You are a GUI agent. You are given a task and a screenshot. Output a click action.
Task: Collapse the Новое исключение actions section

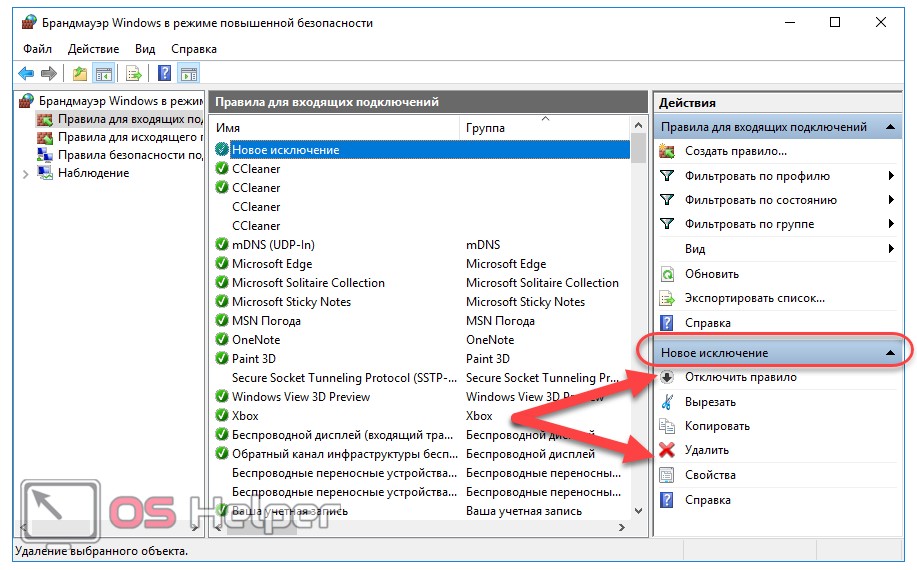point(889,353)
